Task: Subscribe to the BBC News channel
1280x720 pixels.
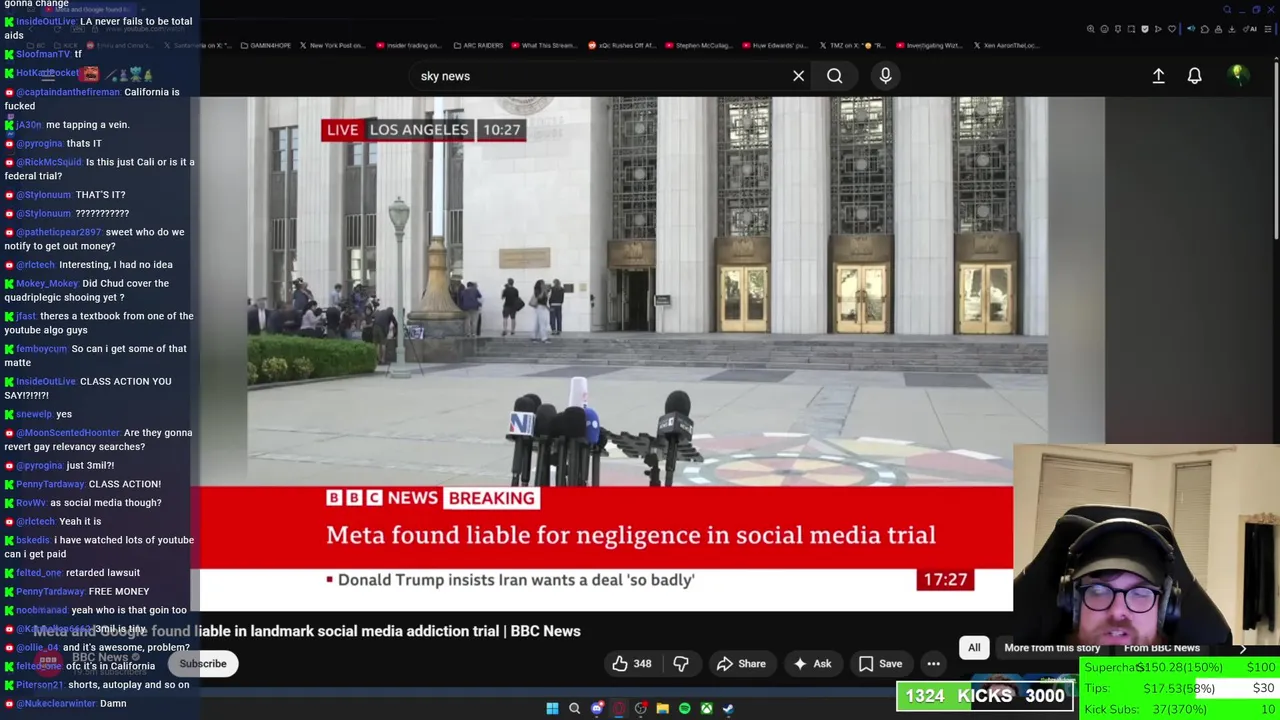Action: pos(203,664)
